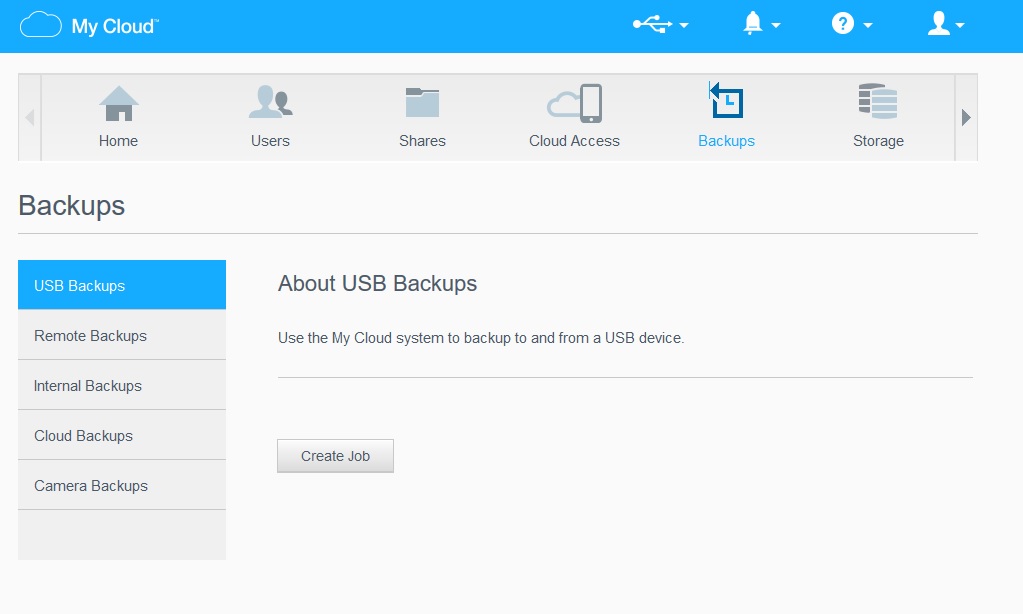The height and width of the screenshot is (614, 1023).
Task: Click the Storage label in navigation
Action: [x=878, y=141]
